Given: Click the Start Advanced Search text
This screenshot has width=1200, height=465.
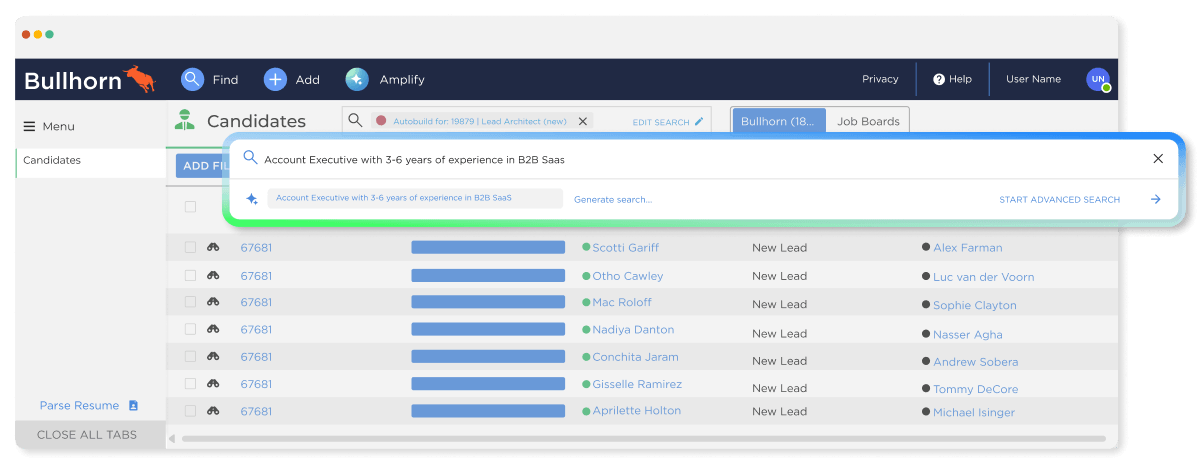Looking at the screenshot, I should (x=1059, y=199).
